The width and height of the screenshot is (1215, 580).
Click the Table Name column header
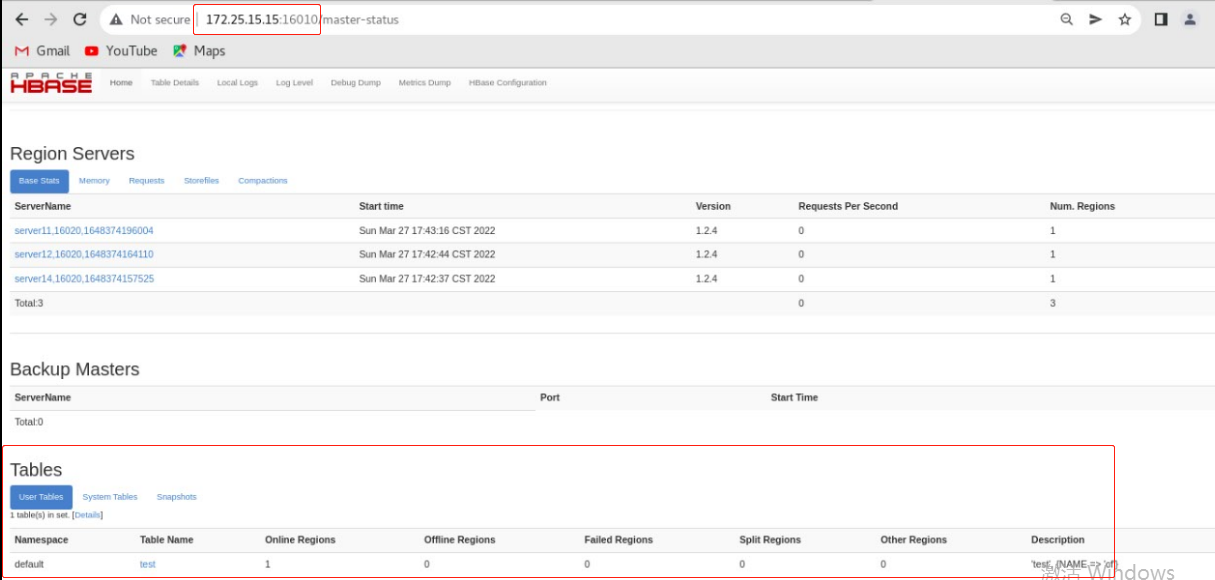(x=167, y=540)
